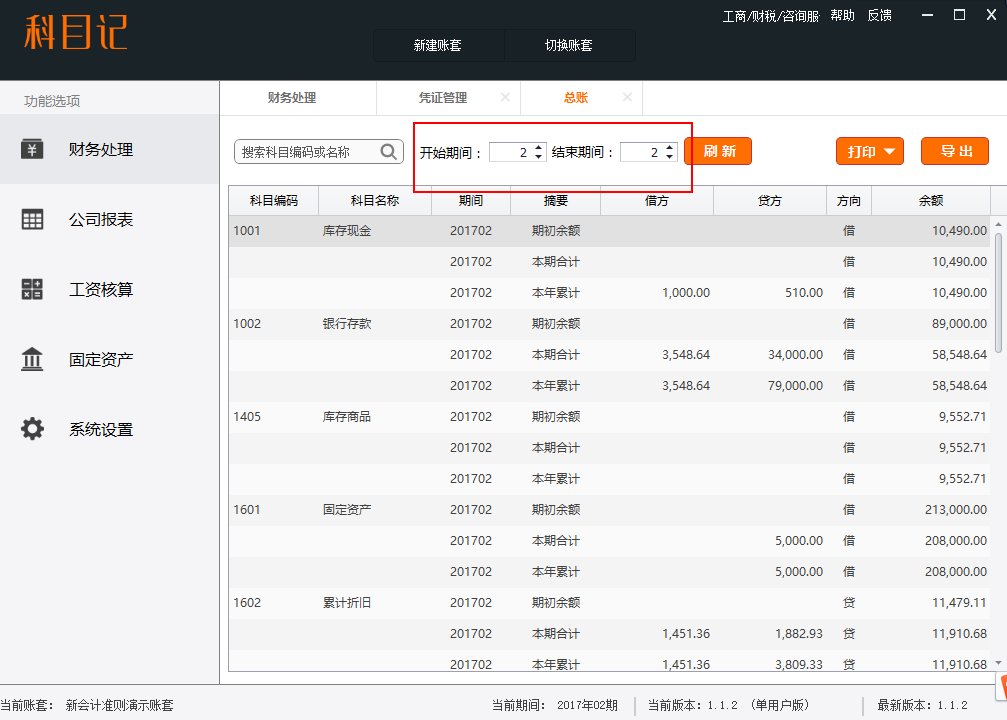Image resolution: width=1007 pixels, height=720 pixels.
Task: Decrease 结束期间 with down arrow
Action: [670, 157]
